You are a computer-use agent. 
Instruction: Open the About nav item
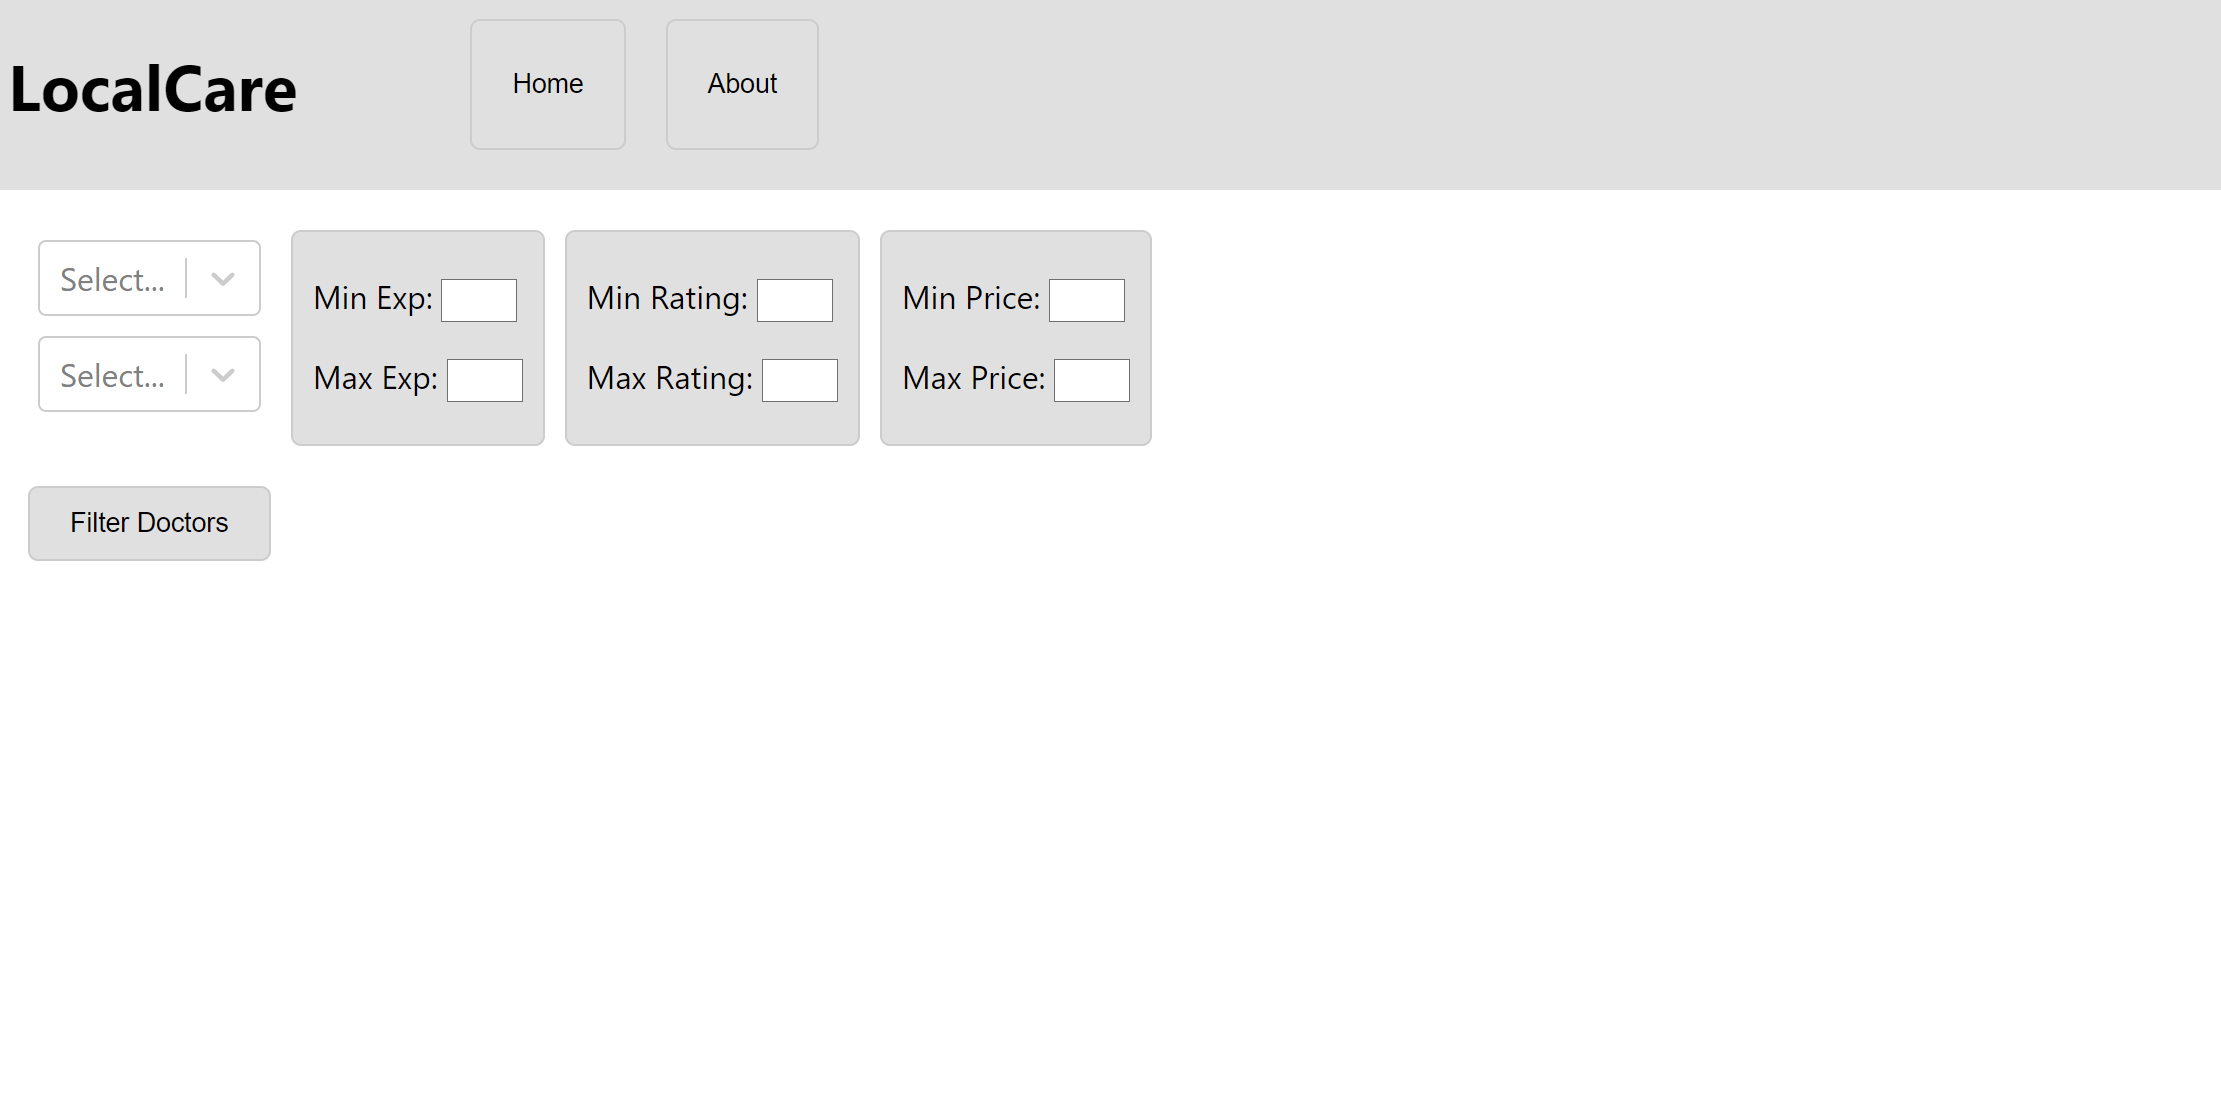(742, 85)
